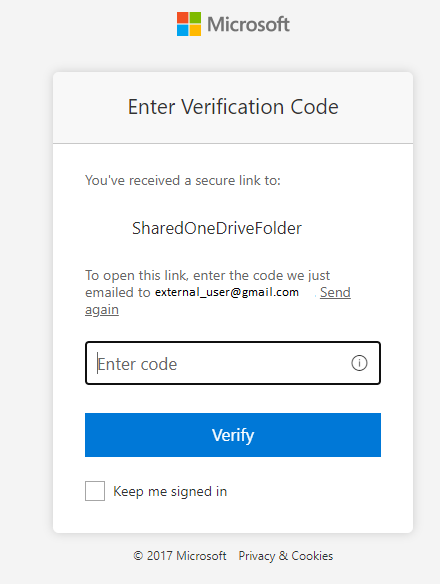Image resolution: width=440 pixels, height=584 pixels.
Task: Click the Enter Verification Code heading
Action: [x=233, y=107]
